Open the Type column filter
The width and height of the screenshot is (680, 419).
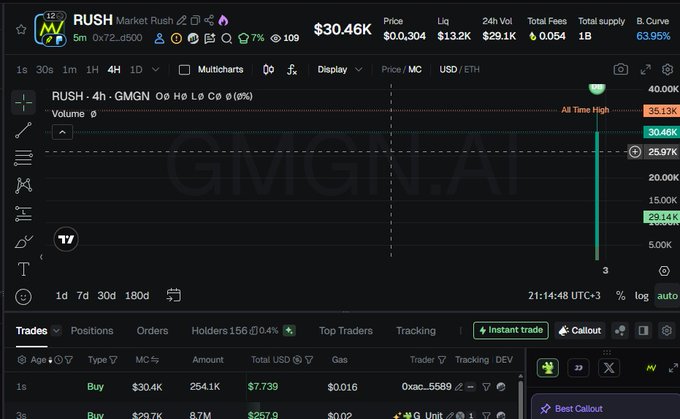click(x=113, y=360)
